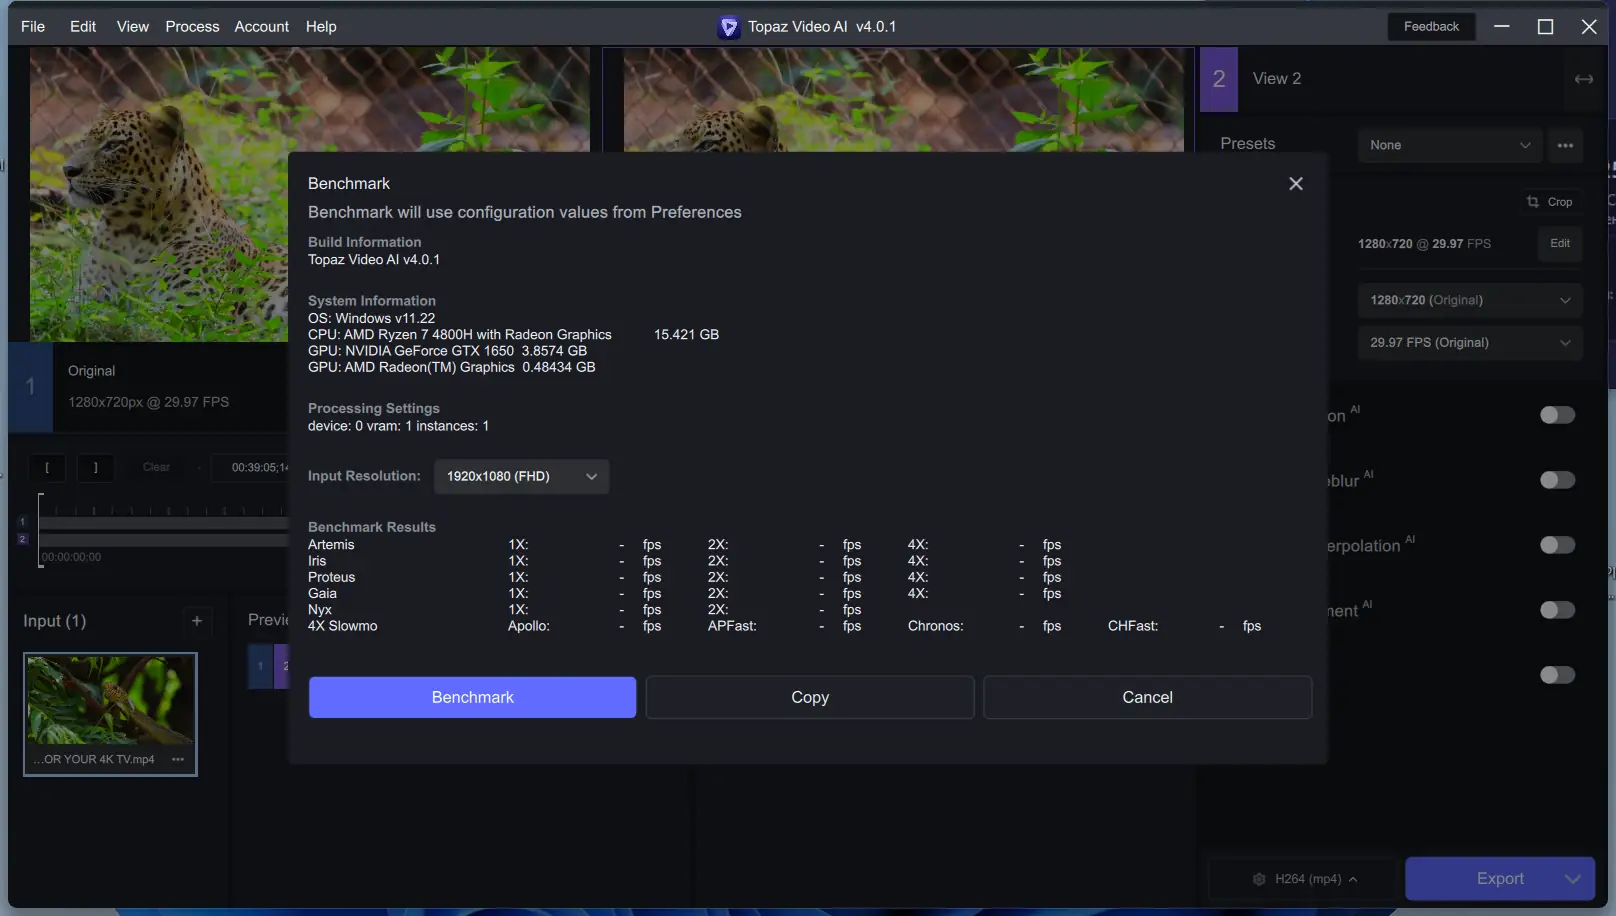Select the 4K TV.mp4 input thumbnail
This screenshot has height=916, width=1616.
pos(110,714)
